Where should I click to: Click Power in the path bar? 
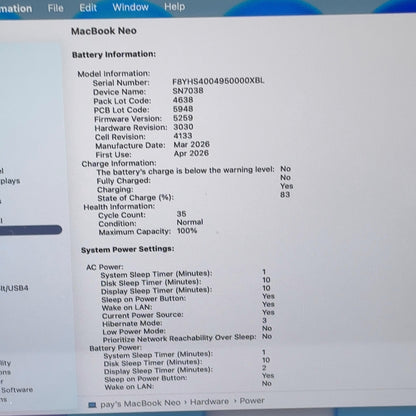(252, 401)
